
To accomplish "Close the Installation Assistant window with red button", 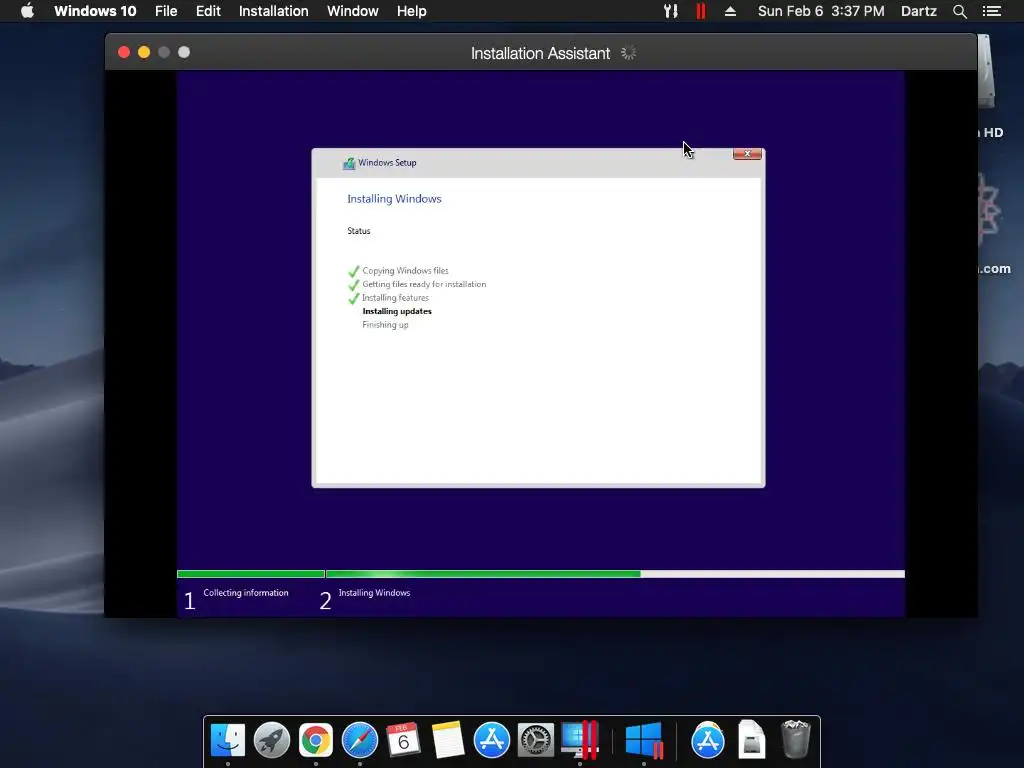I will pos(124,52).
